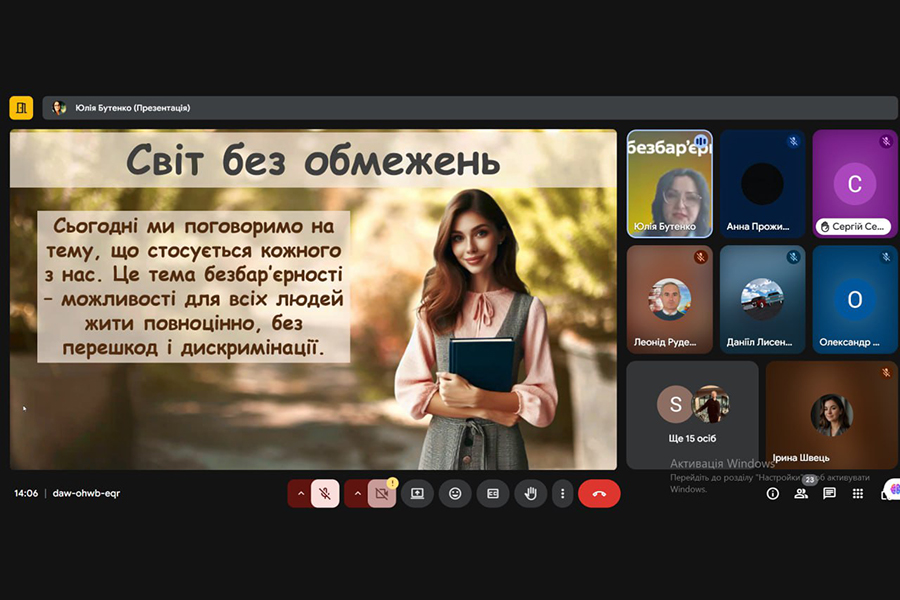Raise hand using the hand icon

coord(530,493)
